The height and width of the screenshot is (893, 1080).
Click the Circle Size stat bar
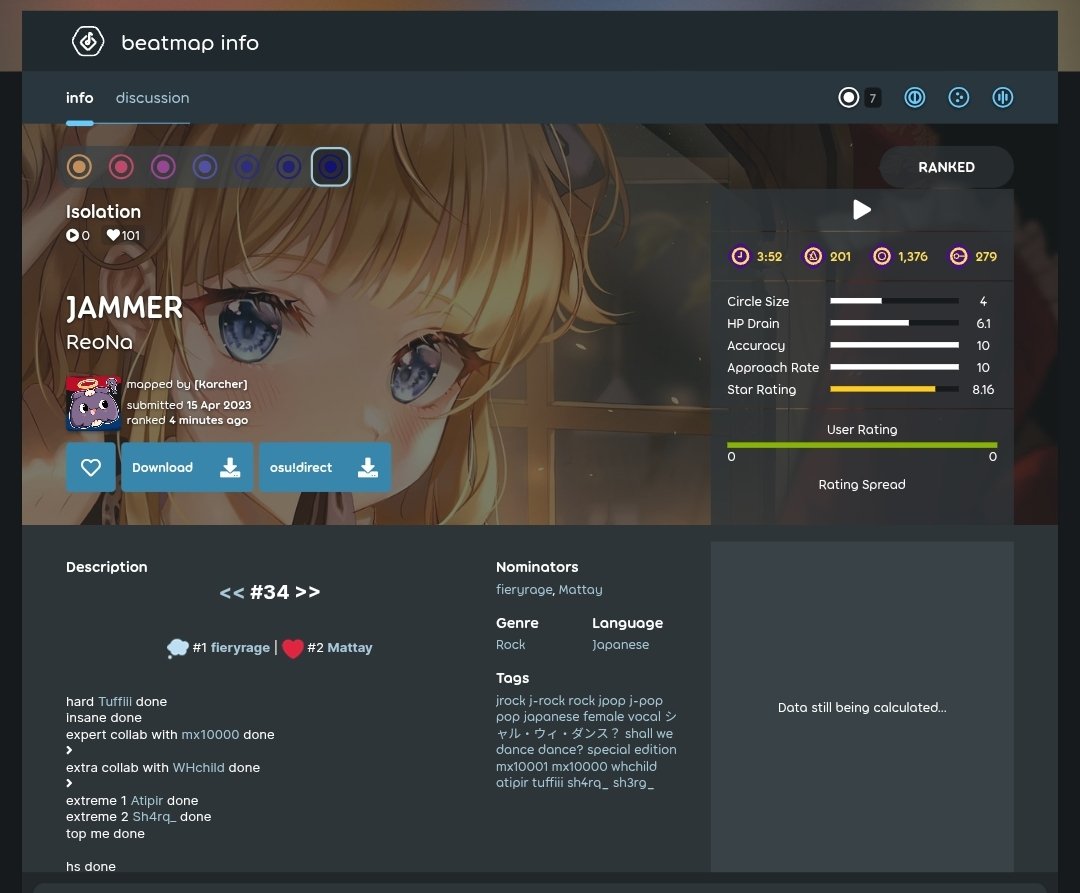pos(895,301)
